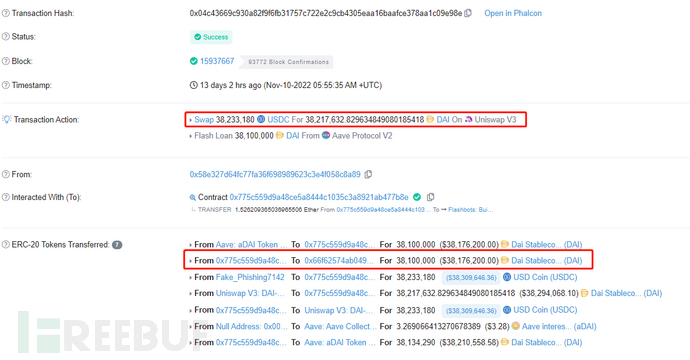
Task: Click help icon beside Interacted With (To)
Action: (6, 197)
